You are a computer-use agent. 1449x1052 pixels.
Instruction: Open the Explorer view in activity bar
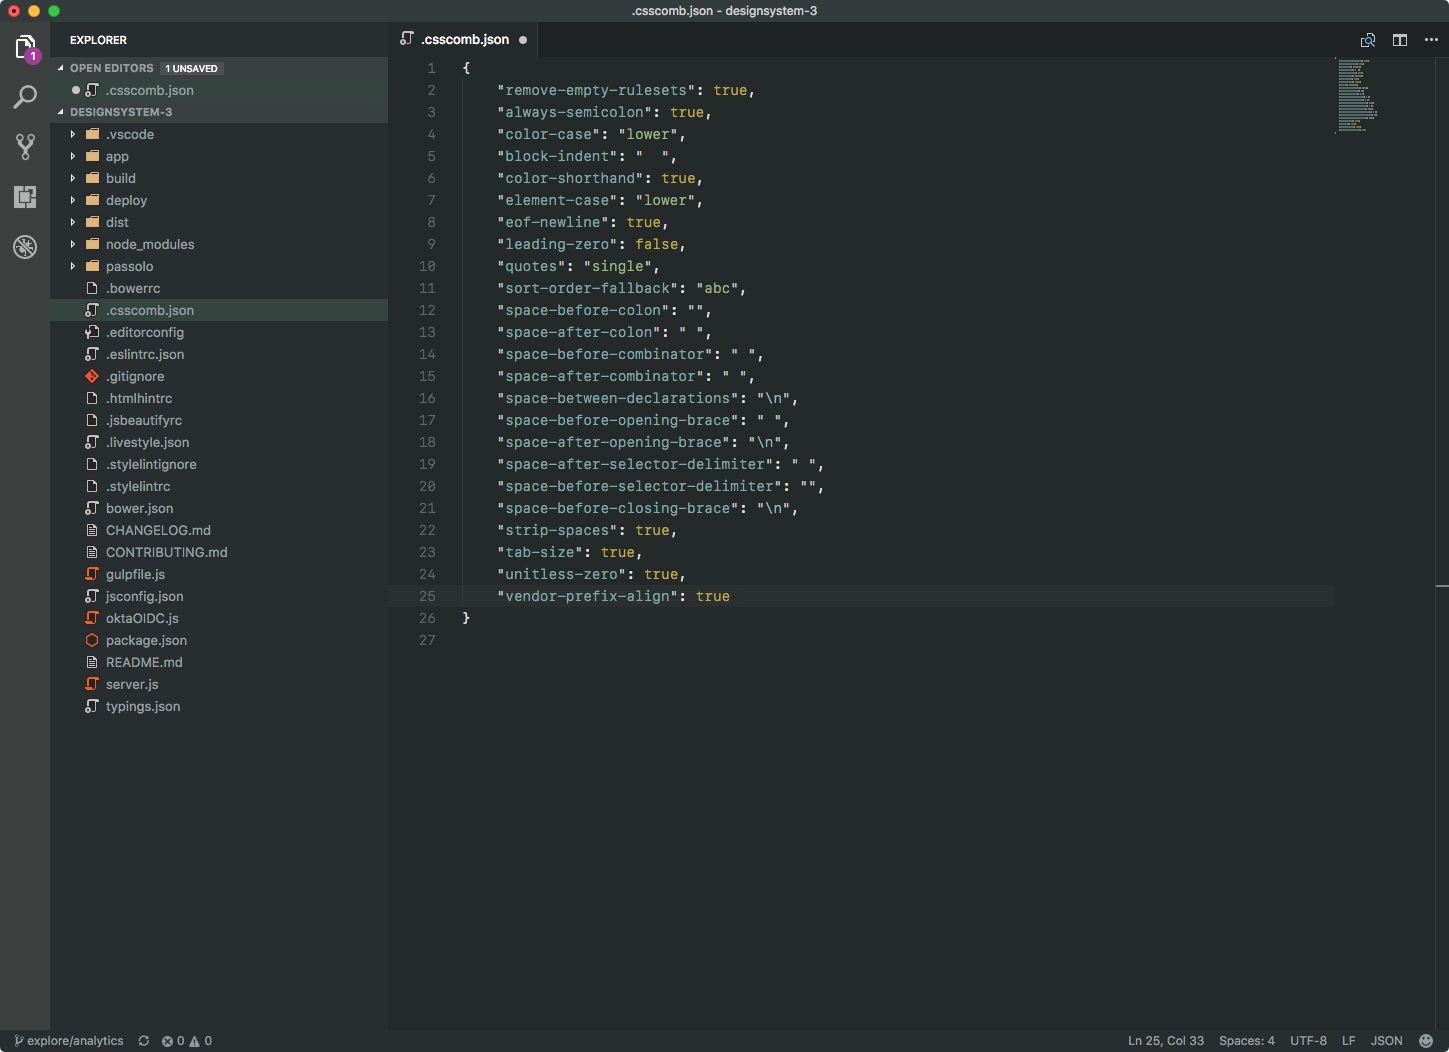(x=25, y=47)
